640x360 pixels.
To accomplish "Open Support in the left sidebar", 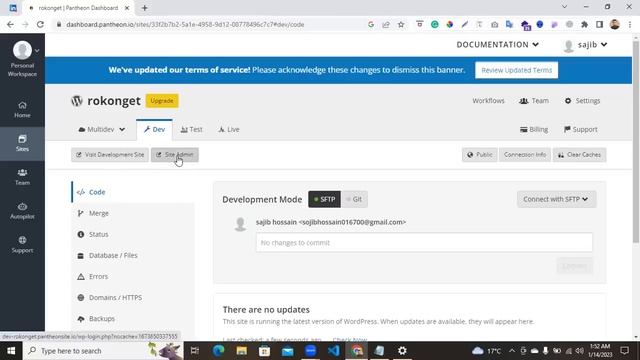I will (x=22, y=244).
